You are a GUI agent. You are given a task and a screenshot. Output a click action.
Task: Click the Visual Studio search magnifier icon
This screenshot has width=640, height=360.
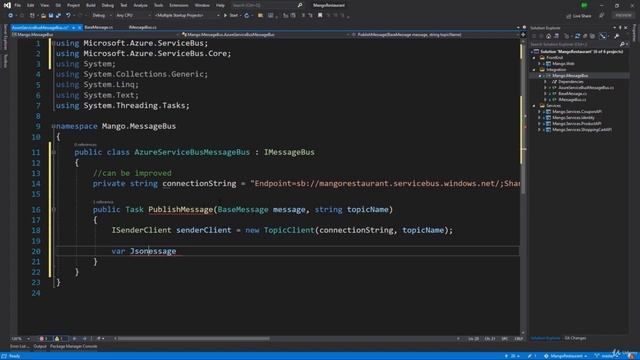click(x=300, y=5)
